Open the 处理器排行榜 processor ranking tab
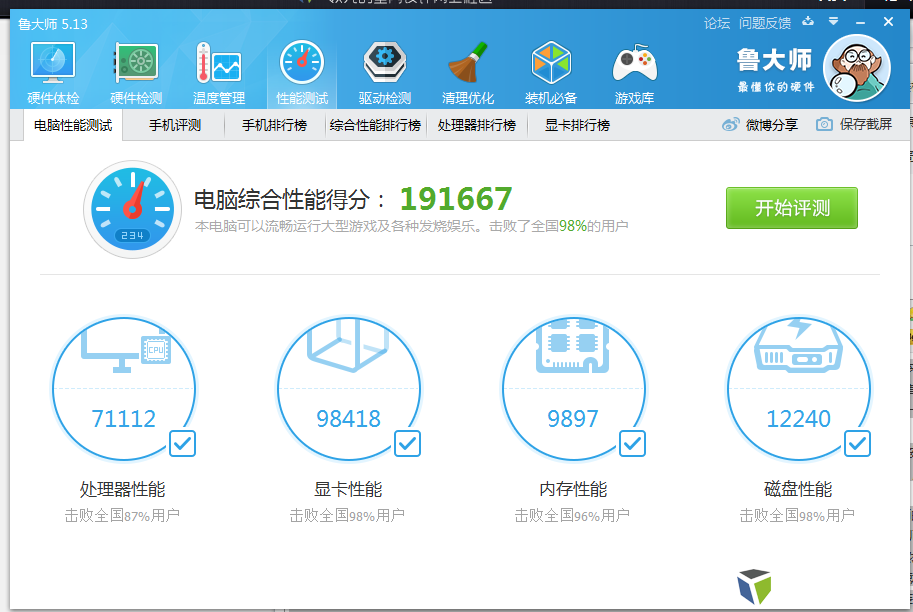Image resolution: width=913 pixels, height=612 pixels. click(477, 125)
